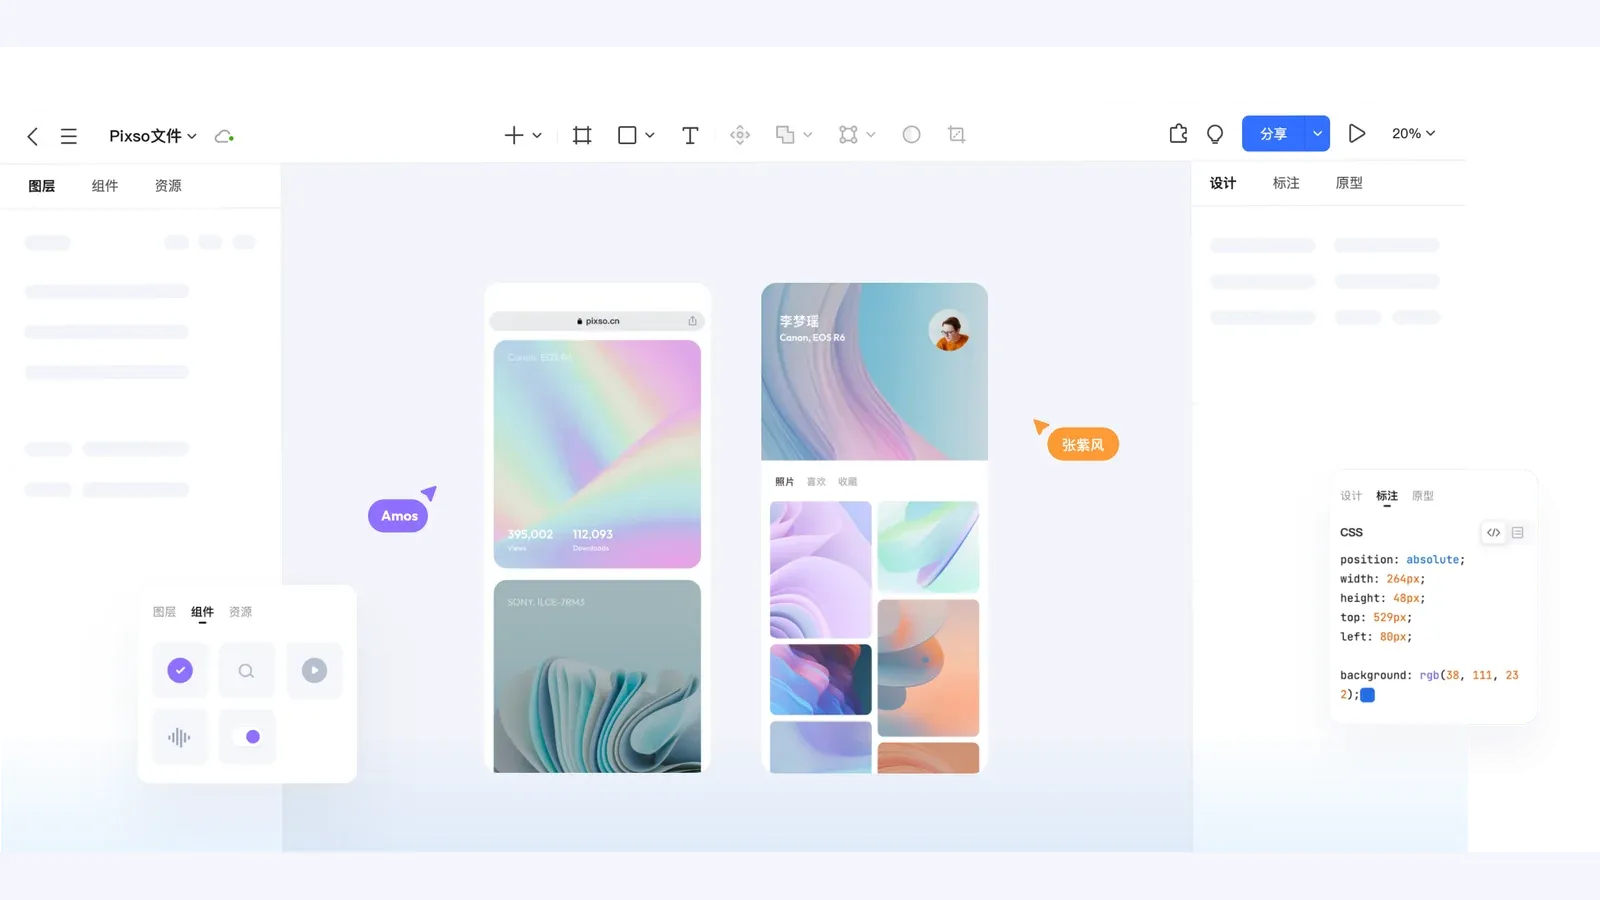Click the profile avatar in phone mockup
Viewport: 1600px width, 900px height.
[x=948, y=330]
